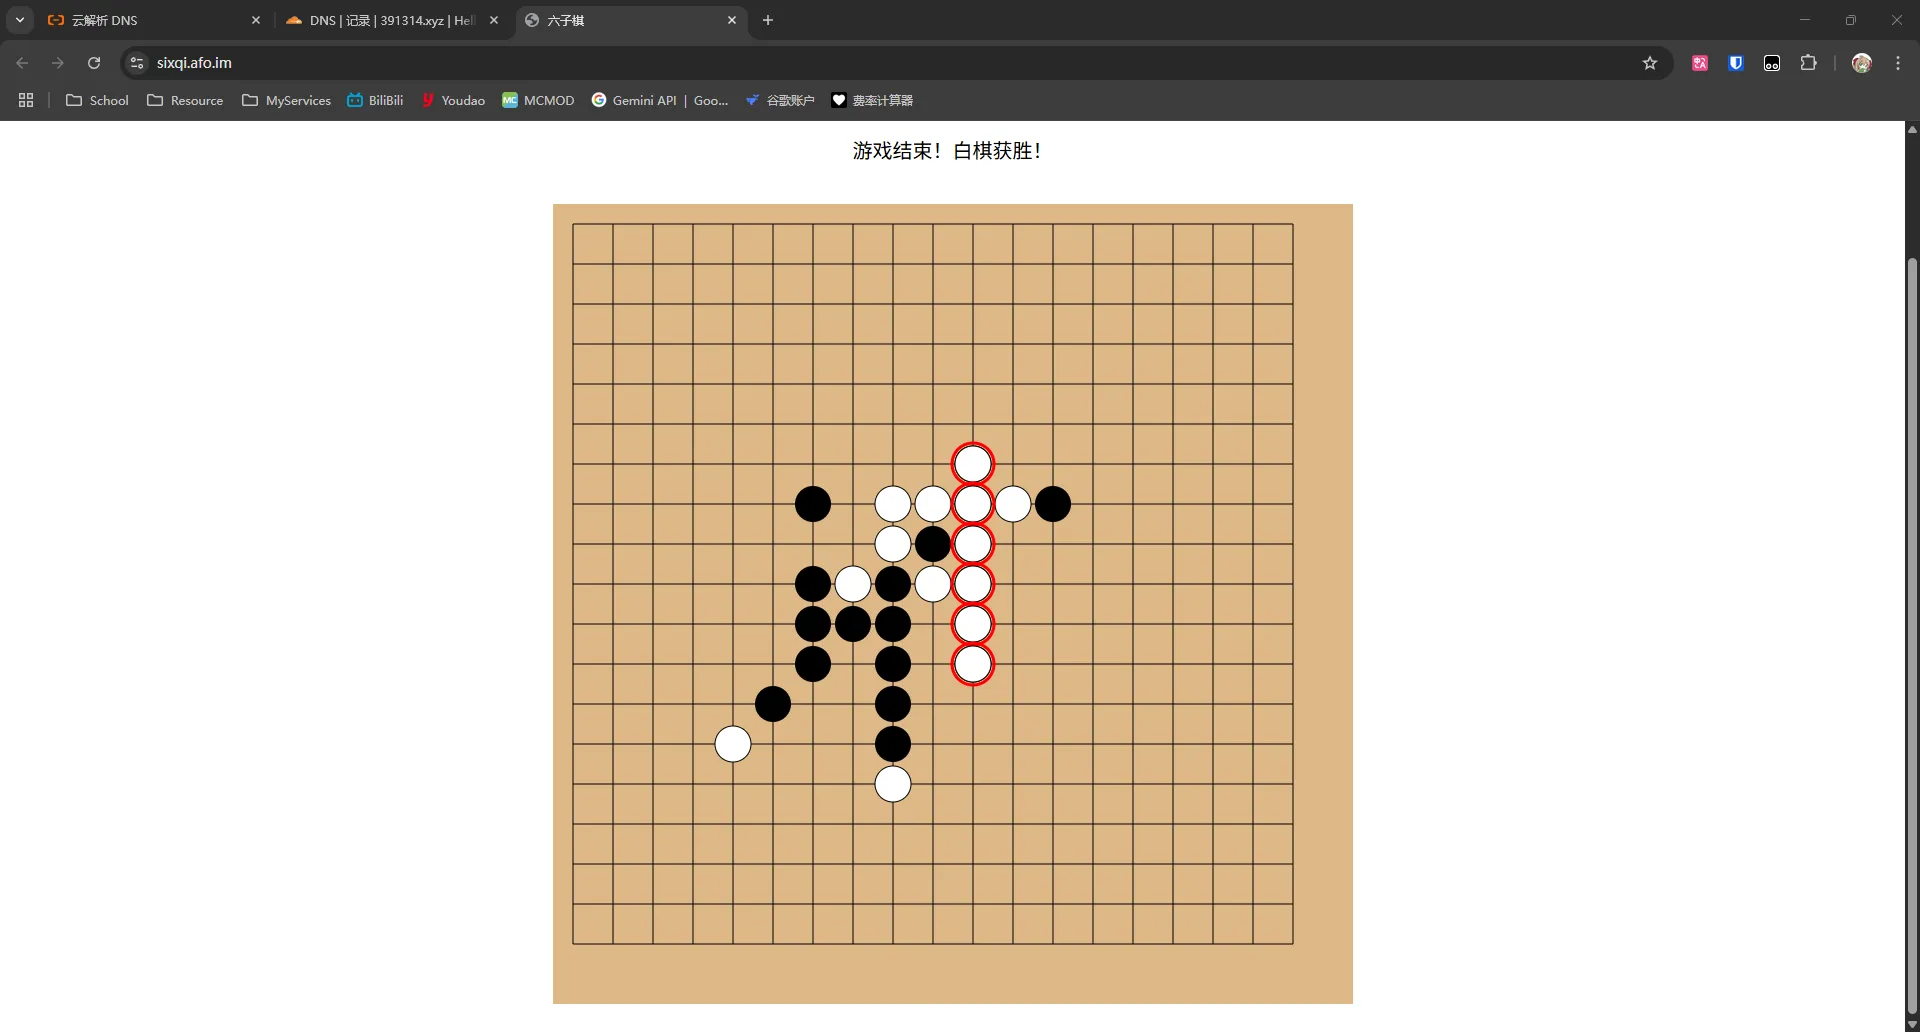1920x1032 pixels.
Task: Open the School bookmarks folder
Action: (x=97, y=100)
